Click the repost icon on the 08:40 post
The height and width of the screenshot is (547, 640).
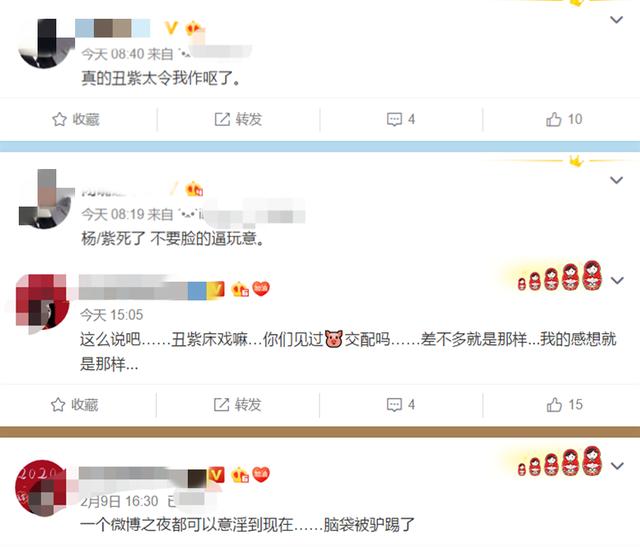222,119
